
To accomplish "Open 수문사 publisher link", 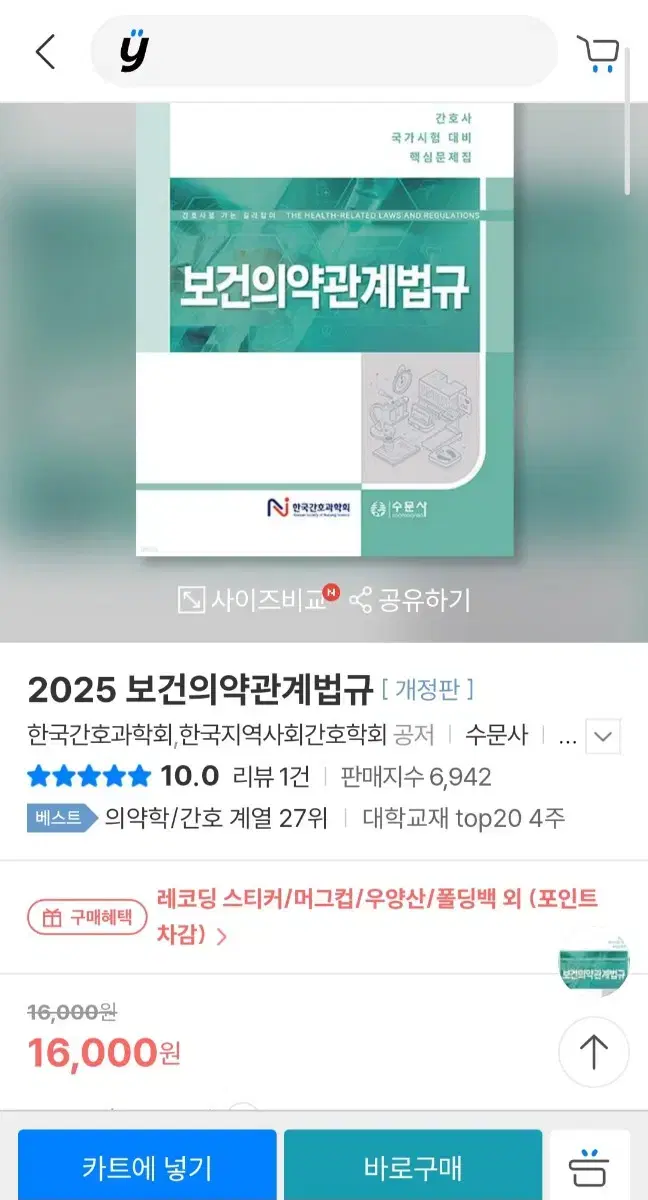I will point(496,736).
